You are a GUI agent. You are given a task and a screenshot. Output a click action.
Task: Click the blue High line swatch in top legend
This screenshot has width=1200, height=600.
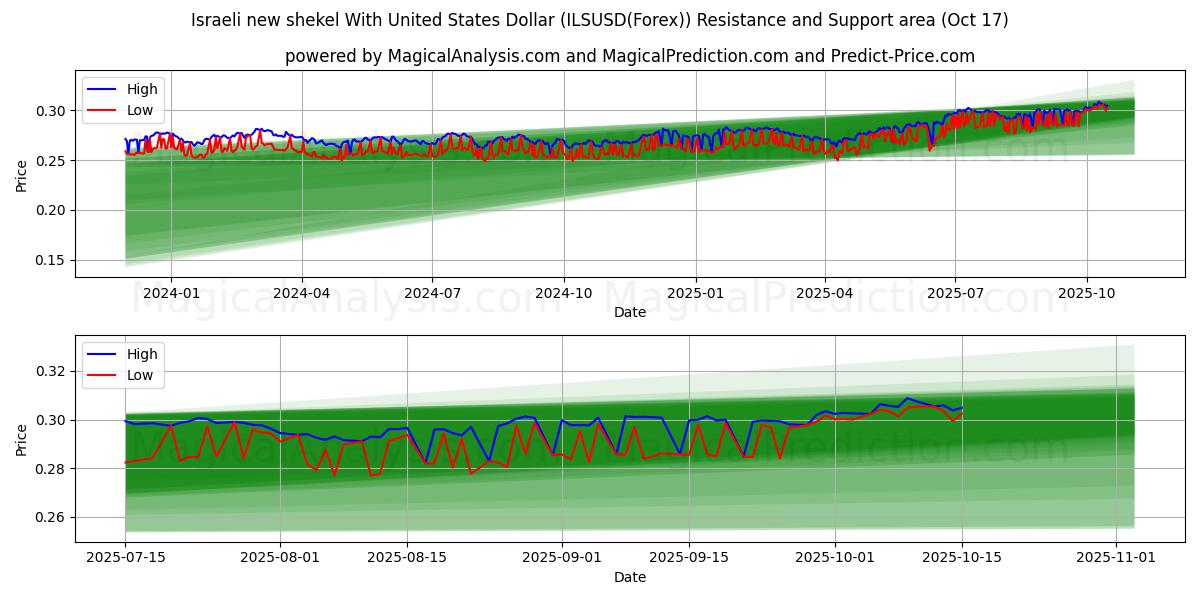[102, 89]
